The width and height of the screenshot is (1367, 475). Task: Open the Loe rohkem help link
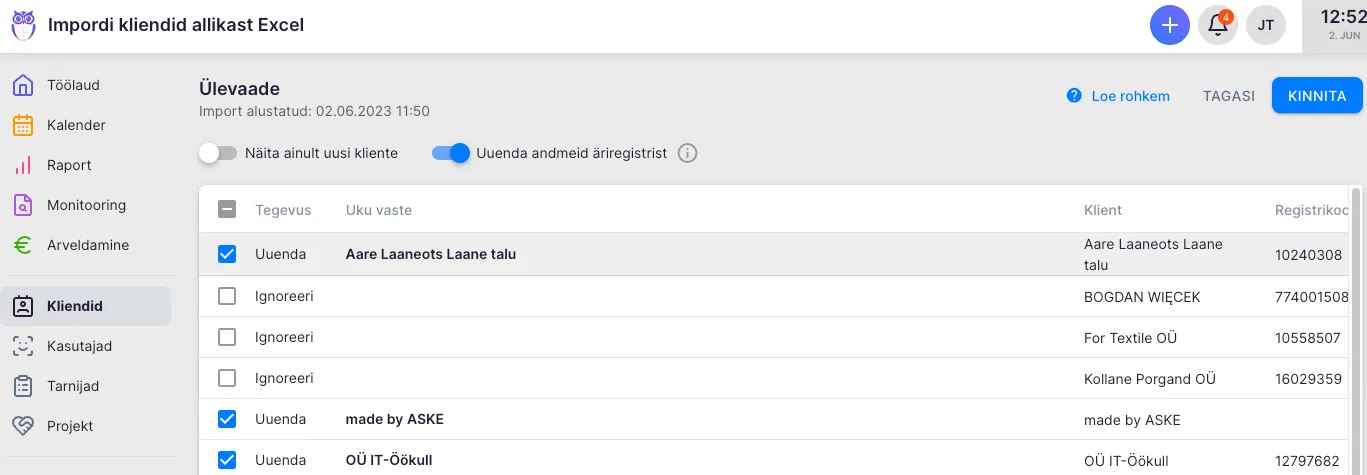pyautogui.click(x=1119, y=96)
